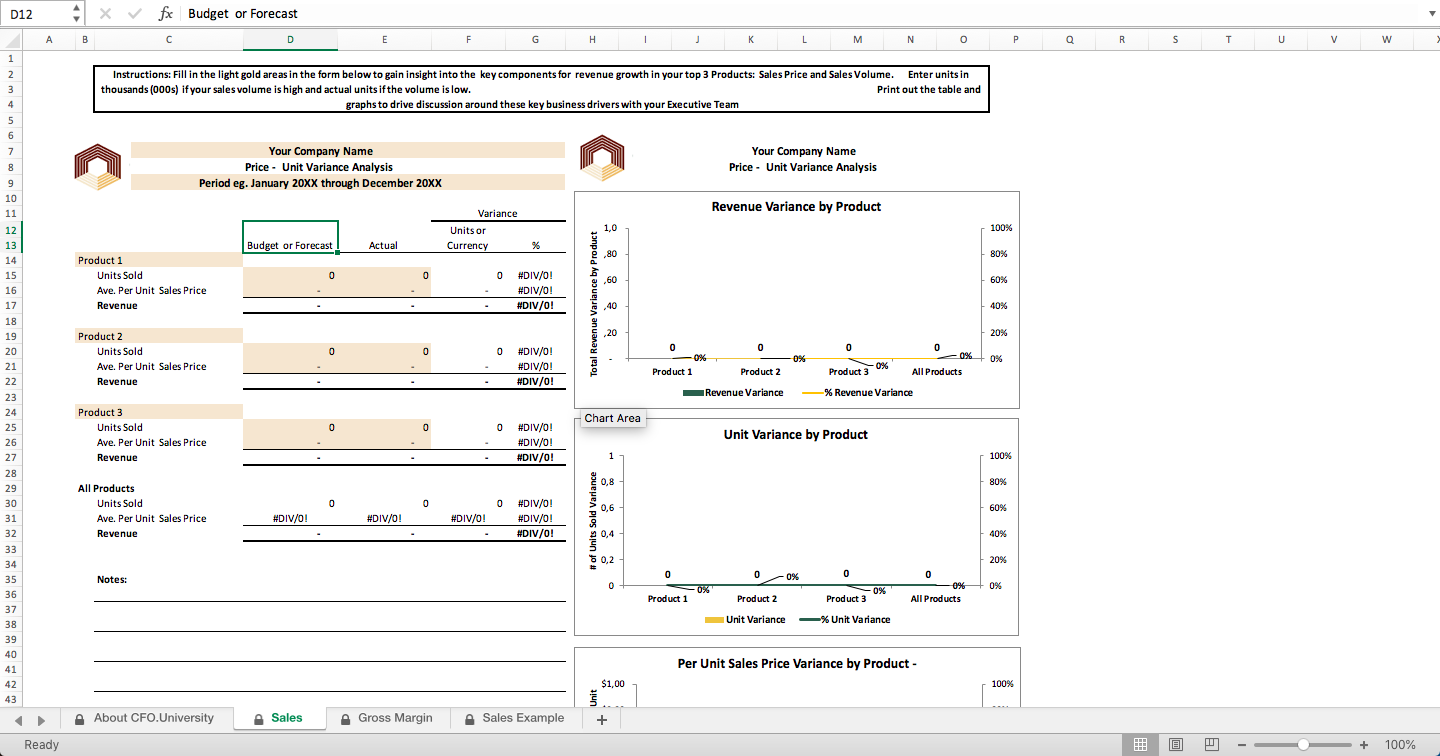Expand the formula bar chevron
1440x756 pixels.
tap(1430, 14)
